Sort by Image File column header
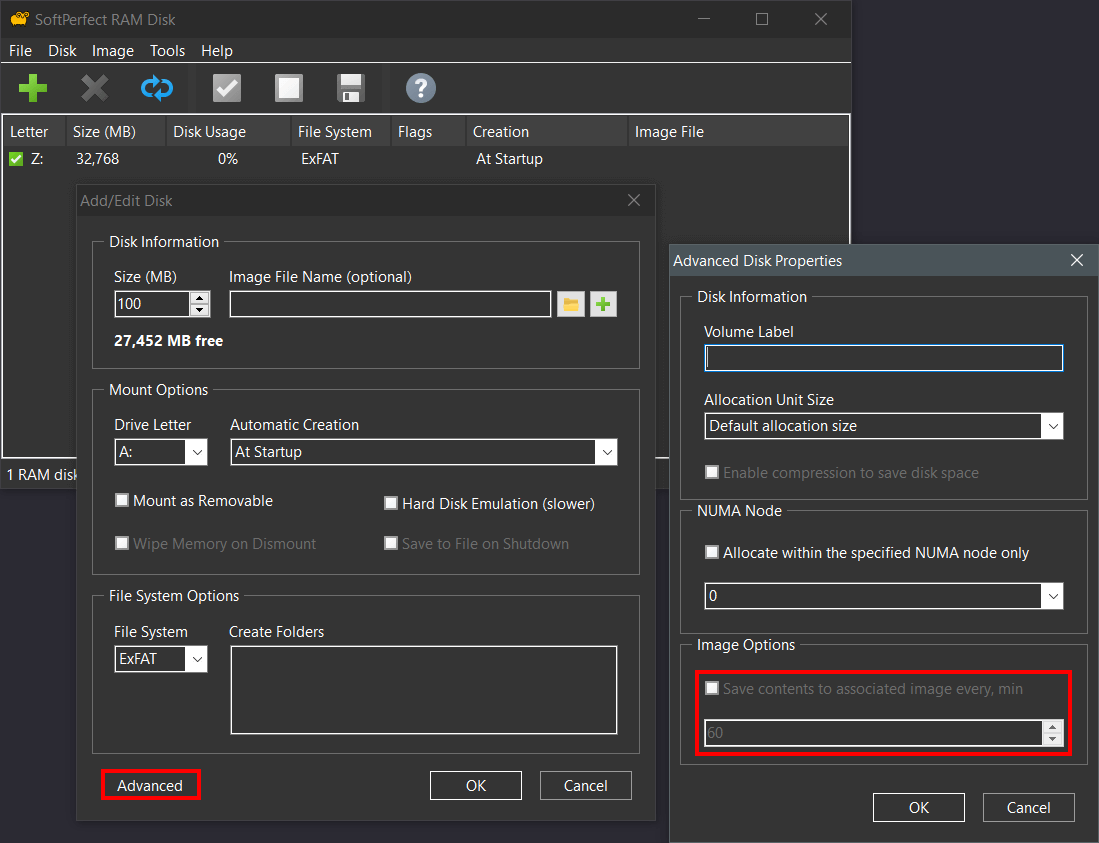The image size is (1099, 843). [x=739, y=132]
